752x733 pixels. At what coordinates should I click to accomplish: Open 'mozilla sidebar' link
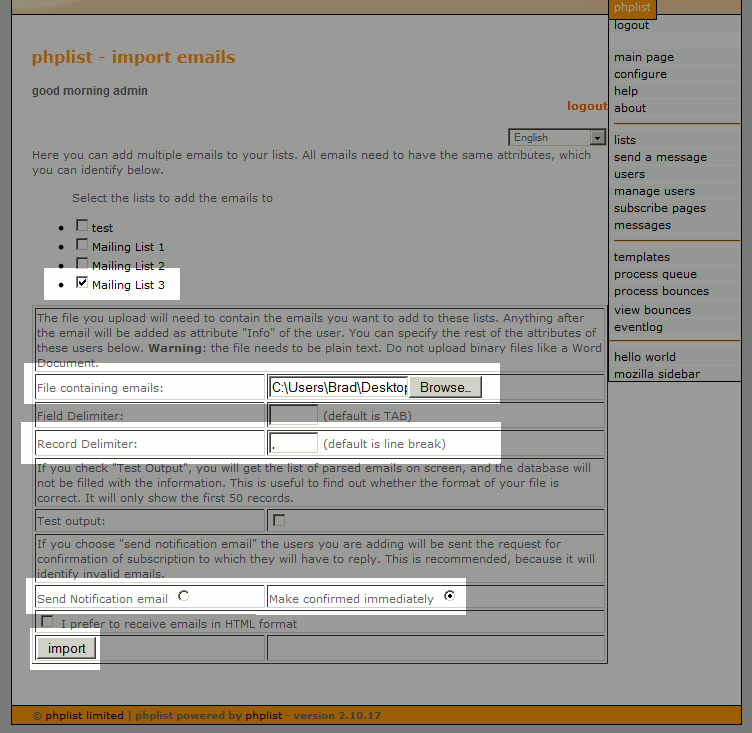click(657, 374)
